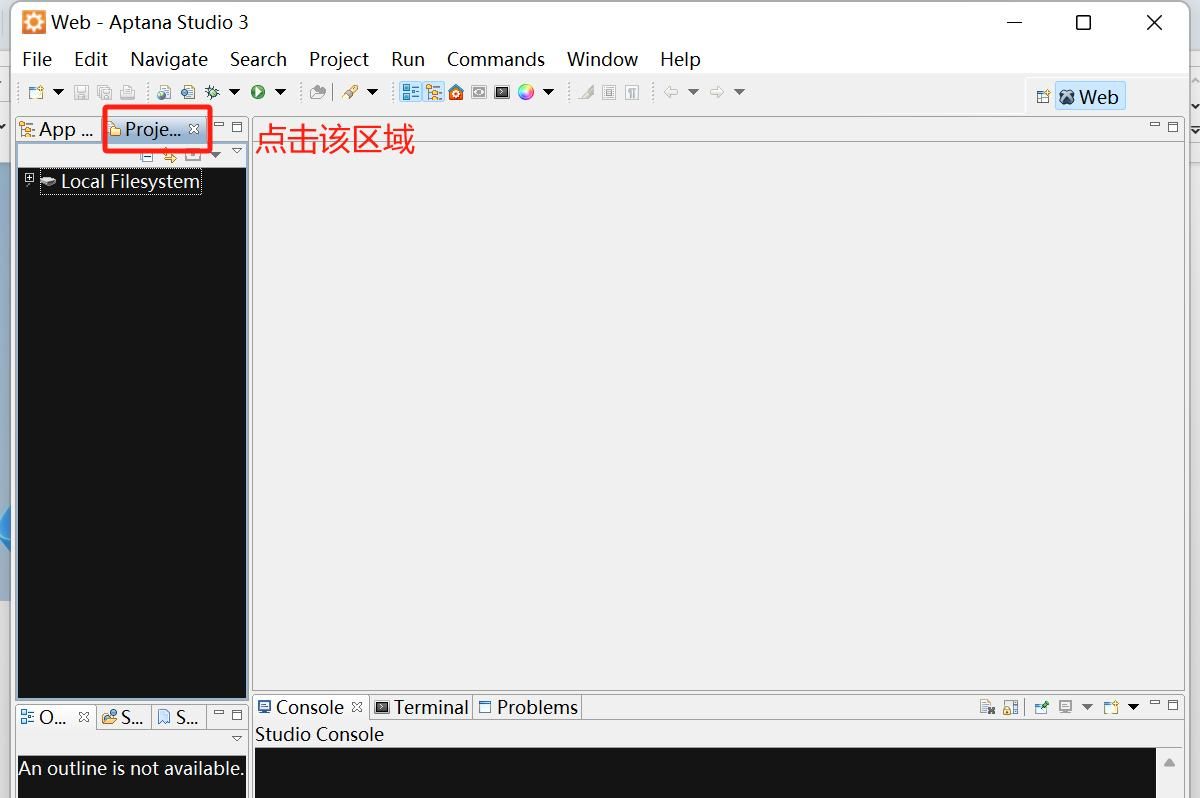This screenshot has height=798, width=1200.
Task: Open the New wizard dropdown arrow
Action: [x=58, y=91]
